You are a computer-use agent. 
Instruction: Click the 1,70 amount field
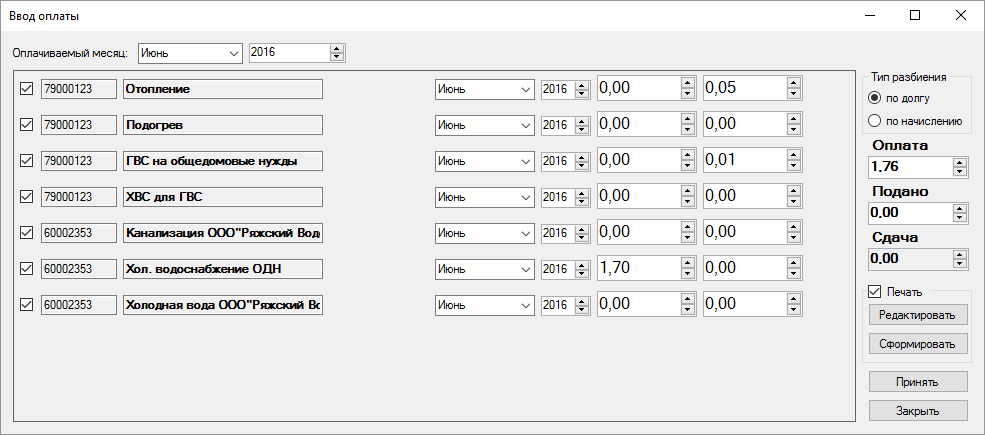tap(636, 268)
